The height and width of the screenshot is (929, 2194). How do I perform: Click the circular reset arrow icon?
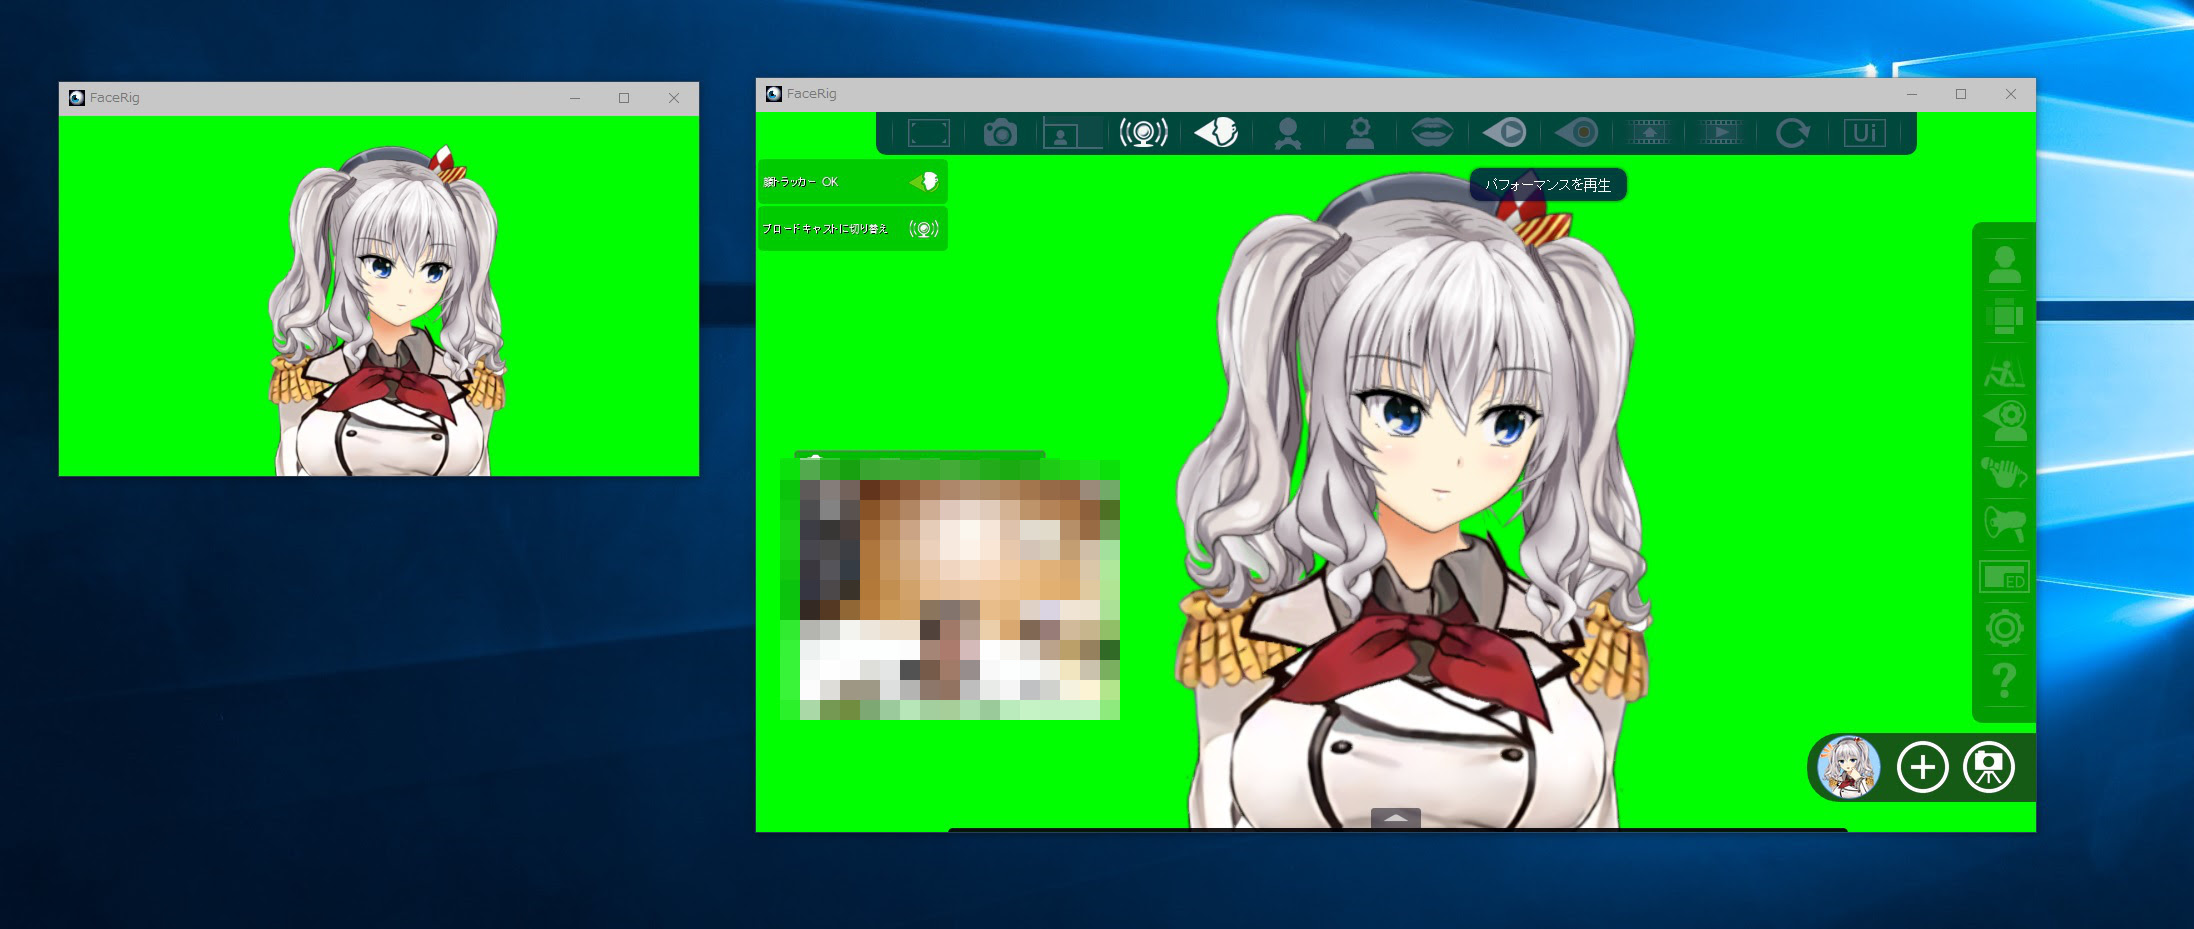[1793, 133]
